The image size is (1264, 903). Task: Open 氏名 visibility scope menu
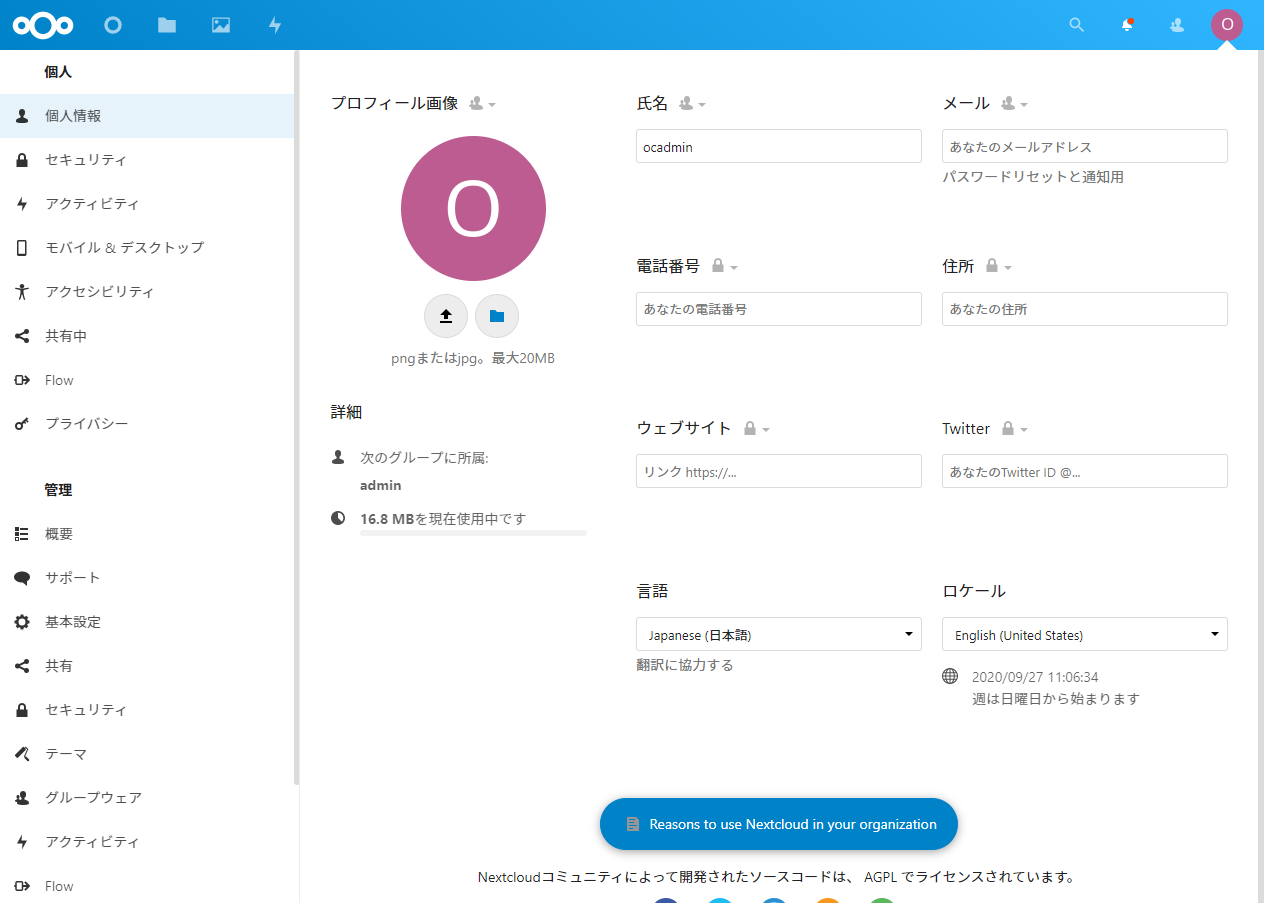692,103
